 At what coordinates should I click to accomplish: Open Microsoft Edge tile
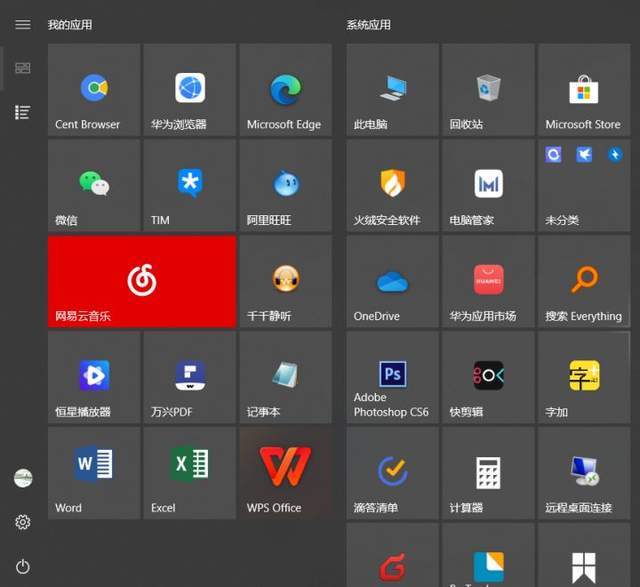(x=286, y=90)
